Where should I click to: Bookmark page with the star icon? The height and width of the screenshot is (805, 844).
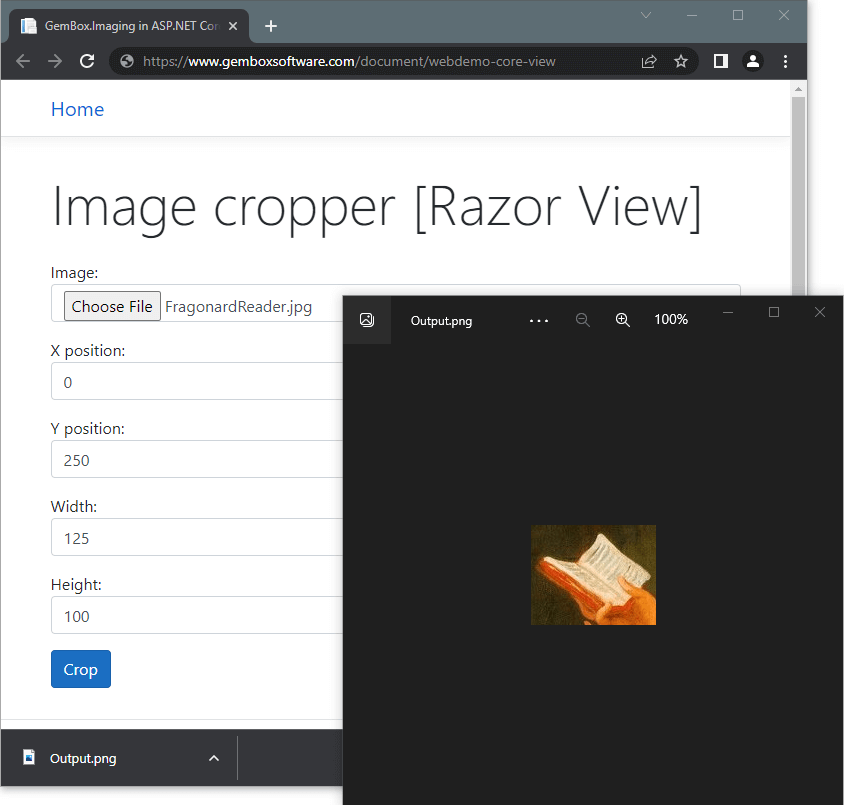coord(681,61)
